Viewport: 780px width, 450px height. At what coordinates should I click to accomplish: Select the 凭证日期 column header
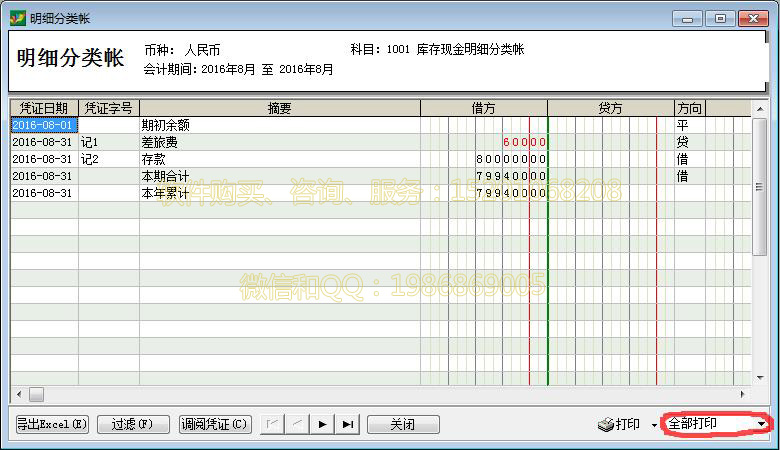pos(44,108)
